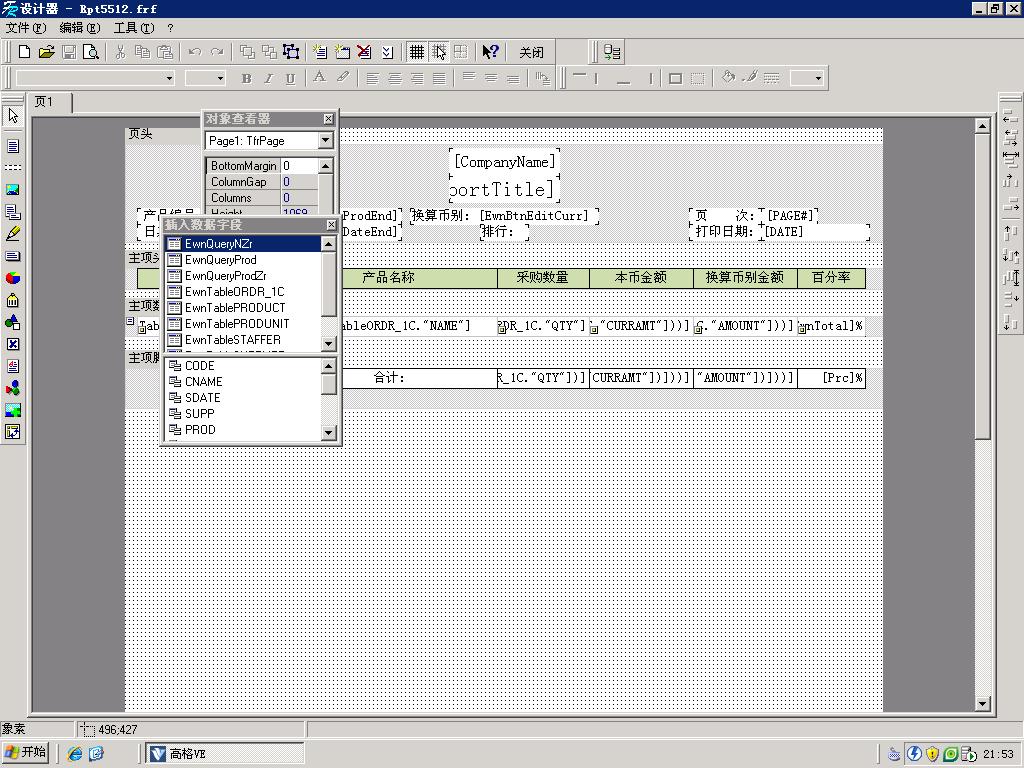
Task: Select the pie chart object tool
Action: pos(13,278)
